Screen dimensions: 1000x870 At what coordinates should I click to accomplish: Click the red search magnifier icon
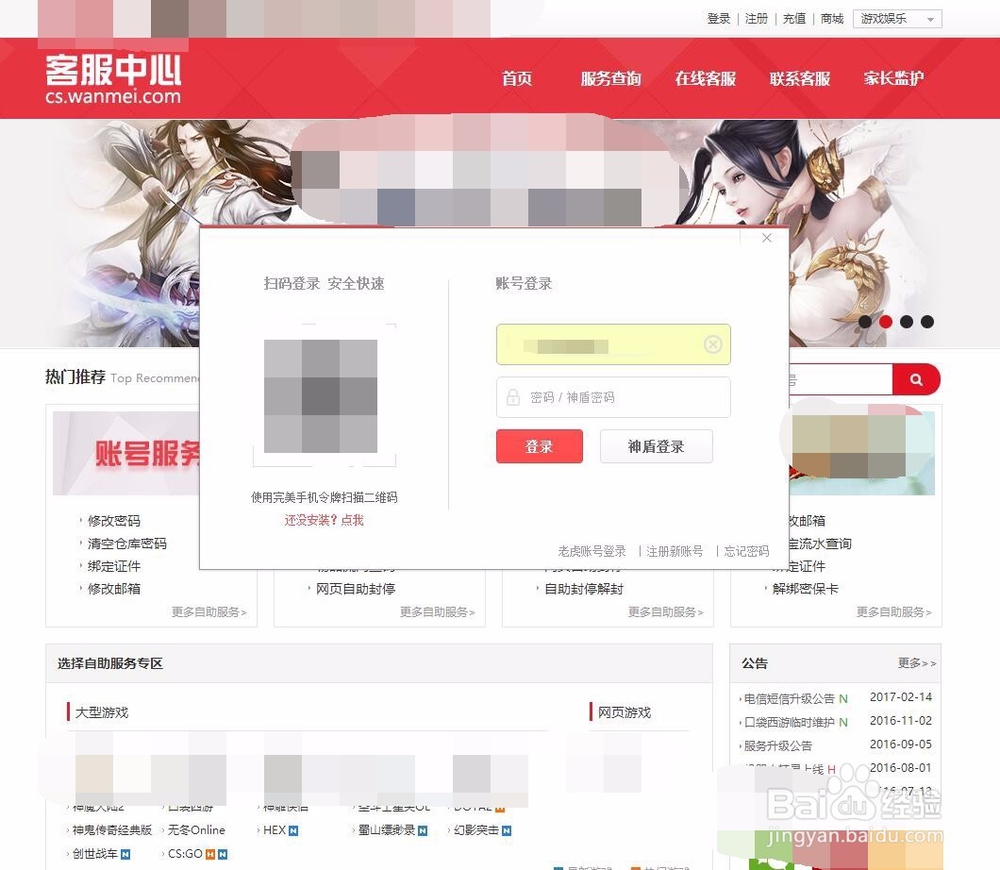(917, 380)
